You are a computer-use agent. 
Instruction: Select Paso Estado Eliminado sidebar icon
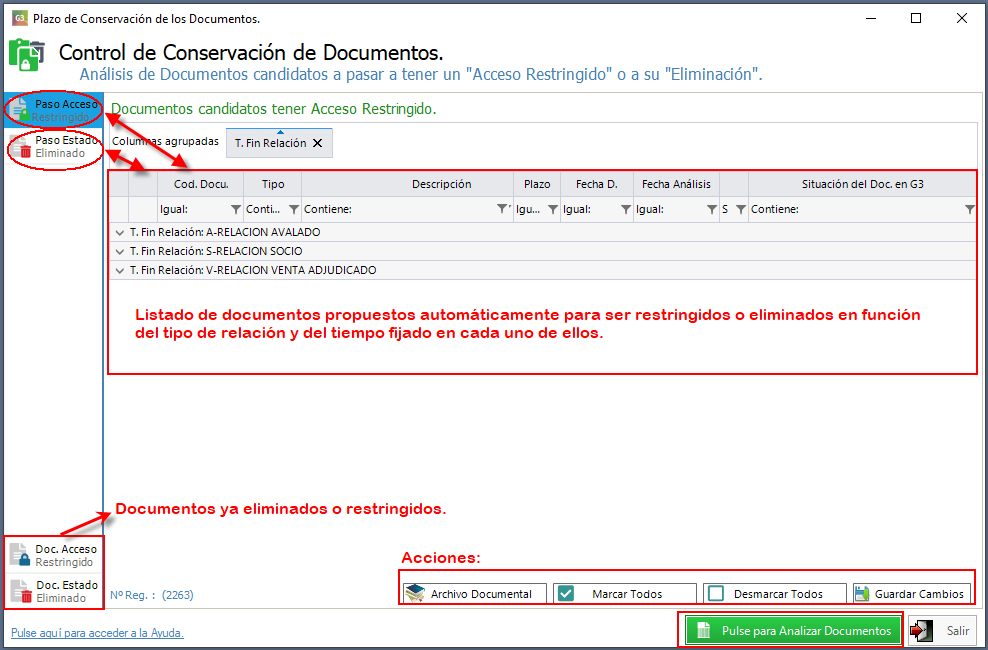[x=20, y=147]
